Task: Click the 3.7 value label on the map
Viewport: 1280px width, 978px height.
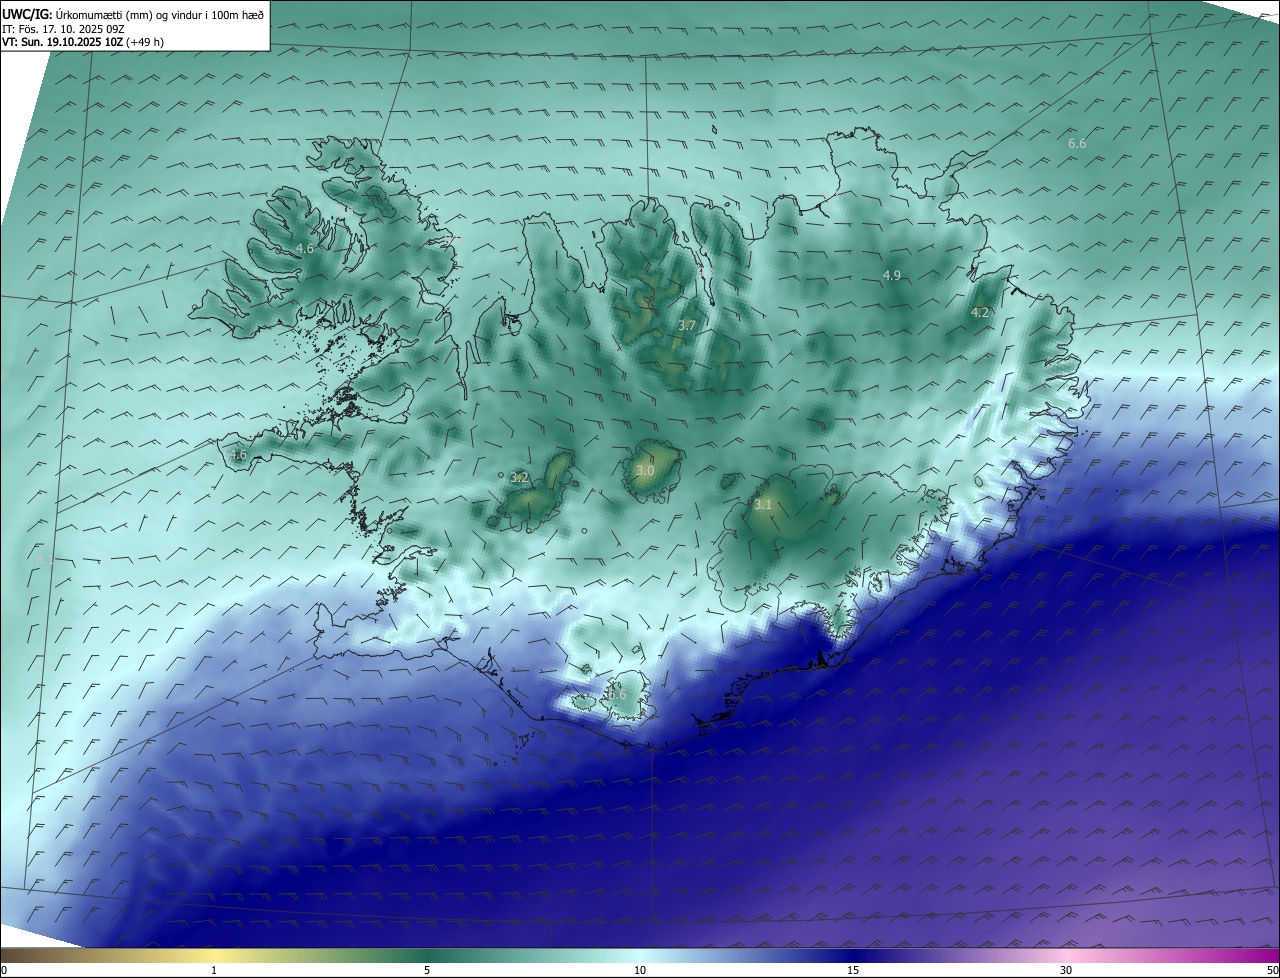Action: tap(687, 326)
